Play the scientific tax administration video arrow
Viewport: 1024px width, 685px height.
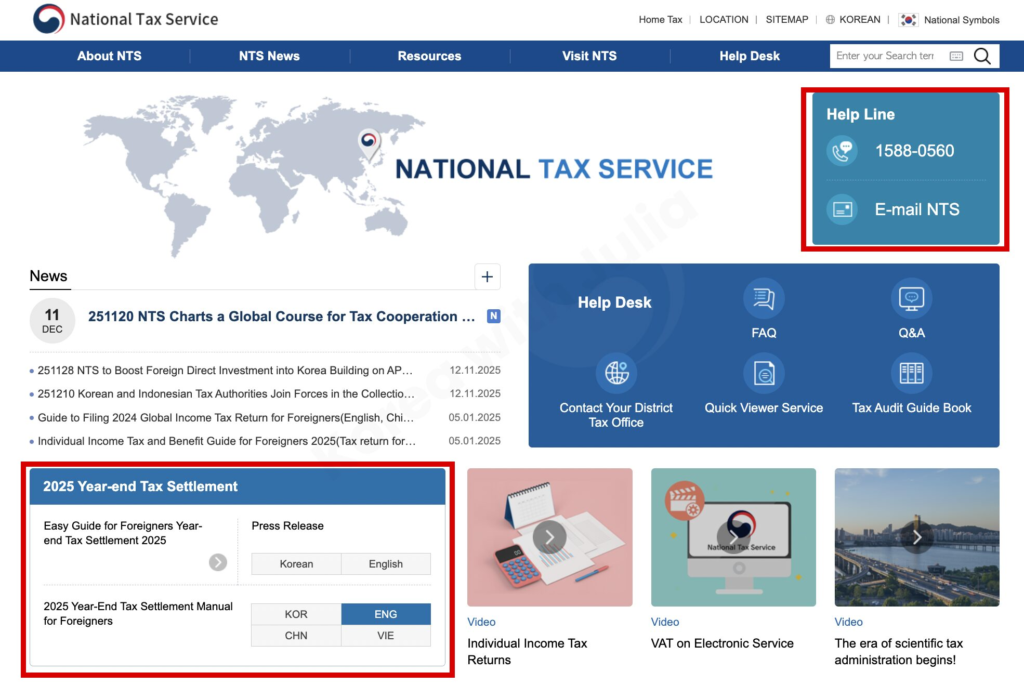click(x=917, y=537)
